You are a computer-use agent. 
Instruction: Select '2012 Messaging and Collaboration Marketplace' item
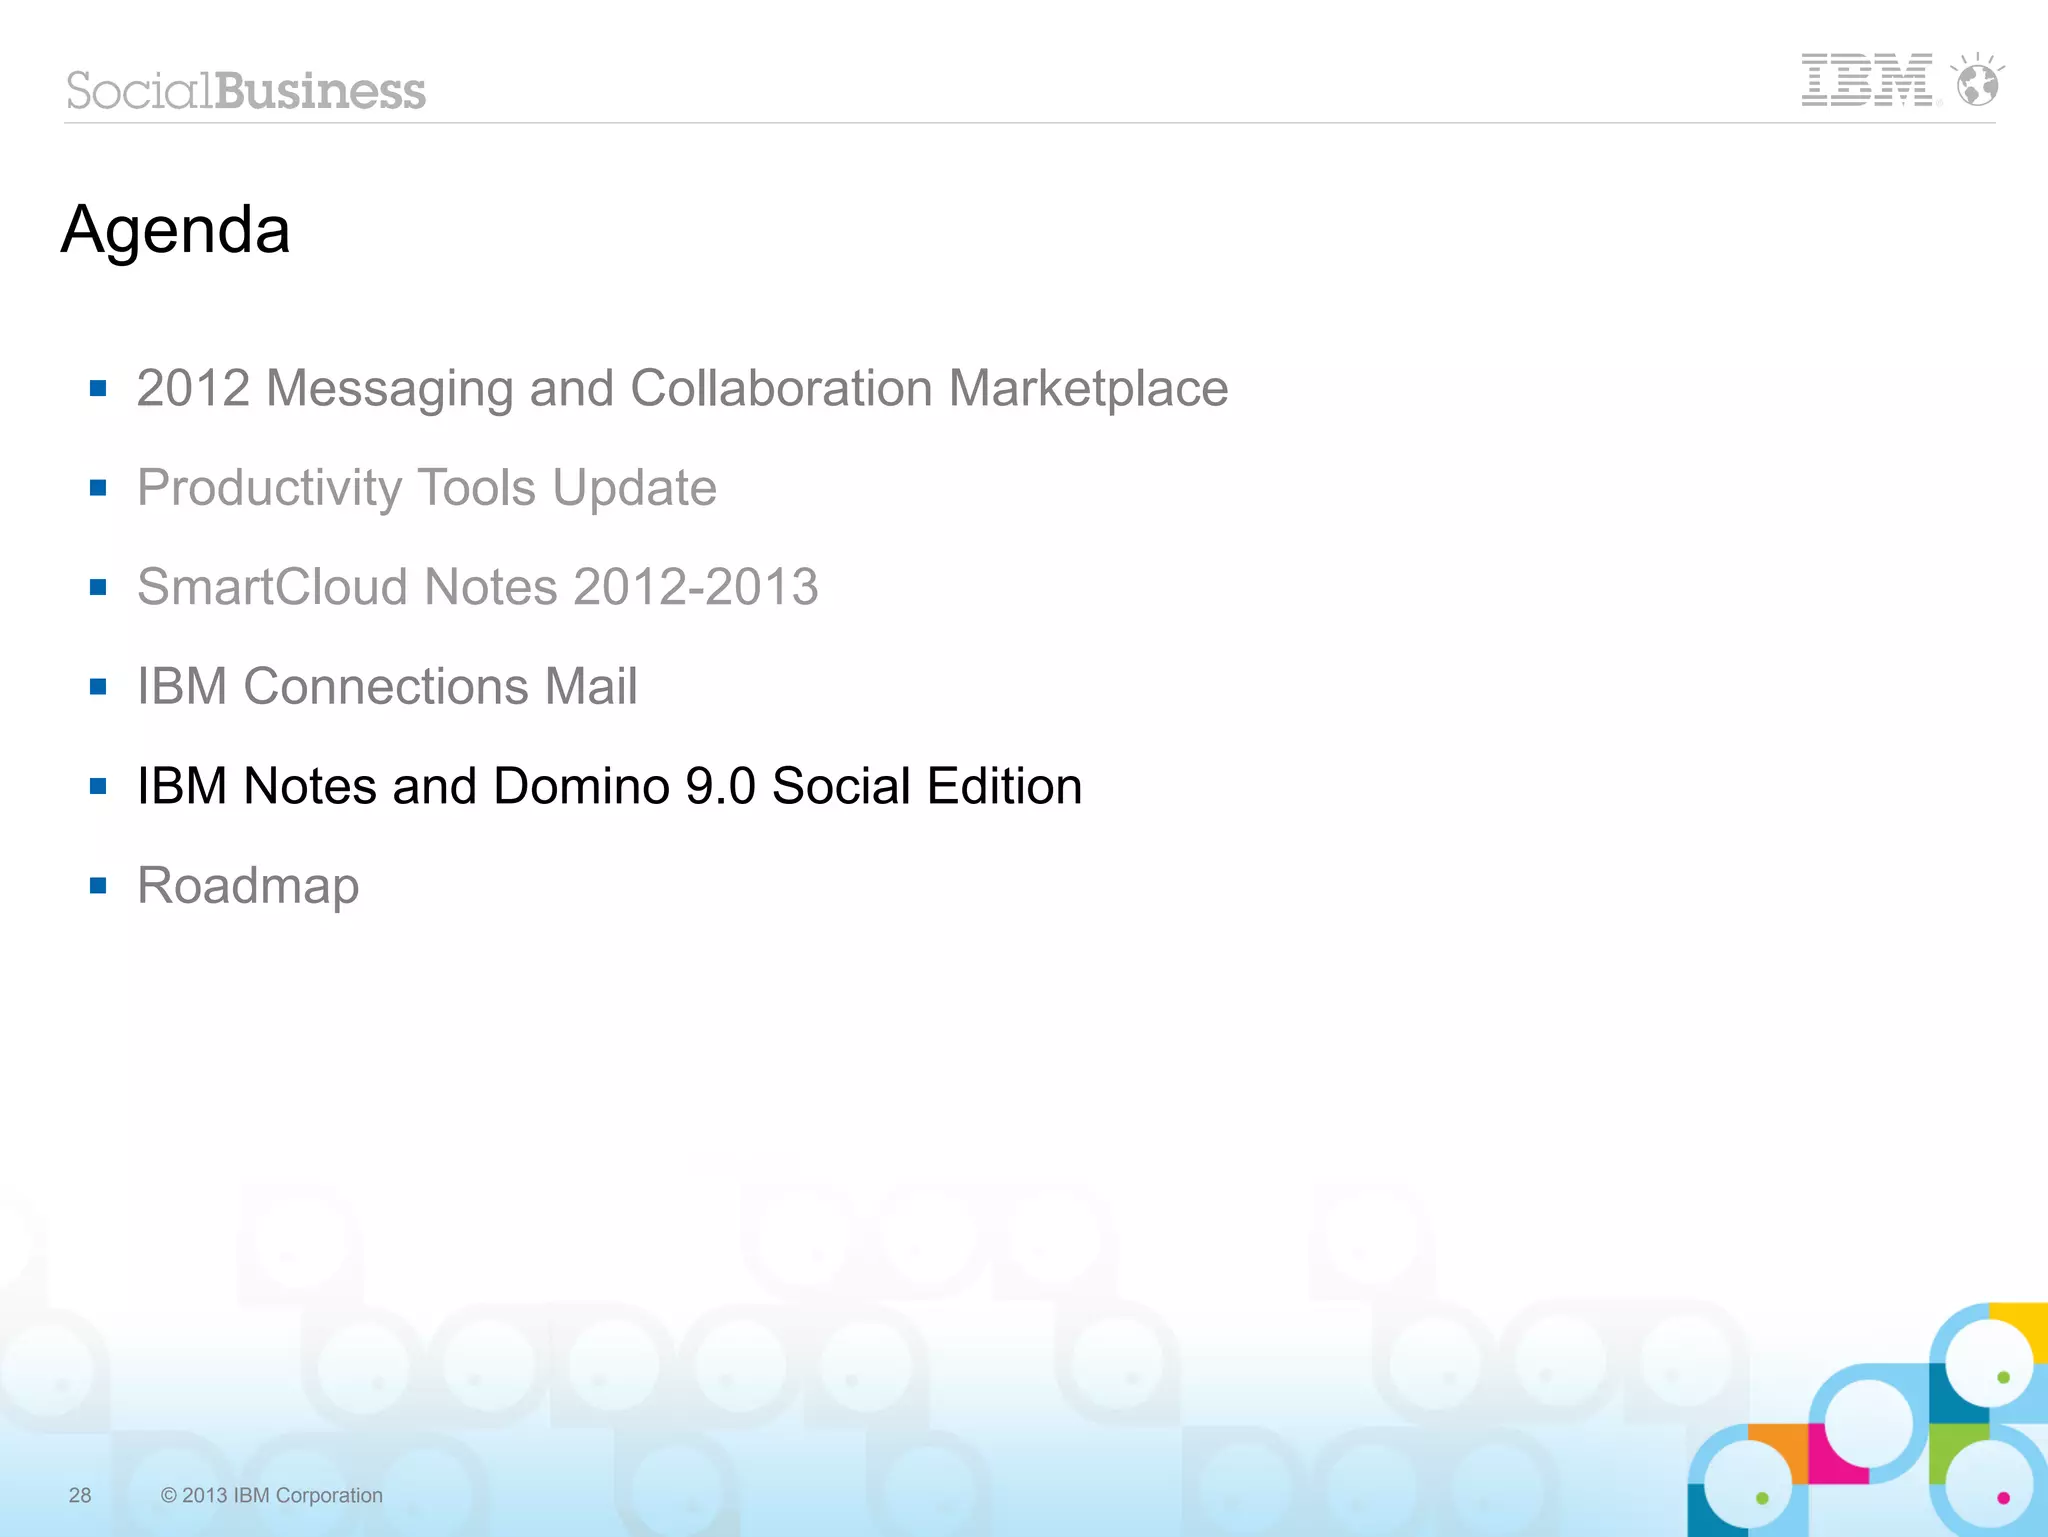point(682,389)
